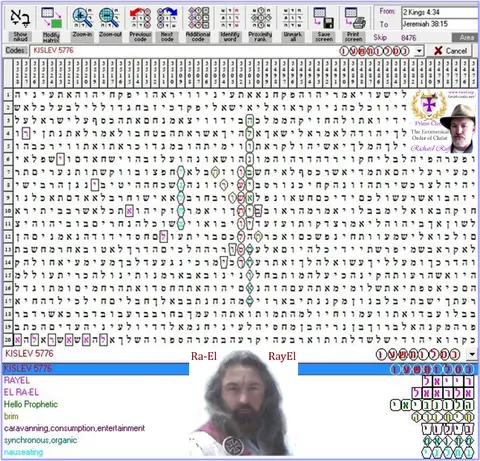Click the bearded man photo thumbnail
Image resolution: width=480 pixels, height=461 pixels.
pyautogui.click(x=243, y=403)
